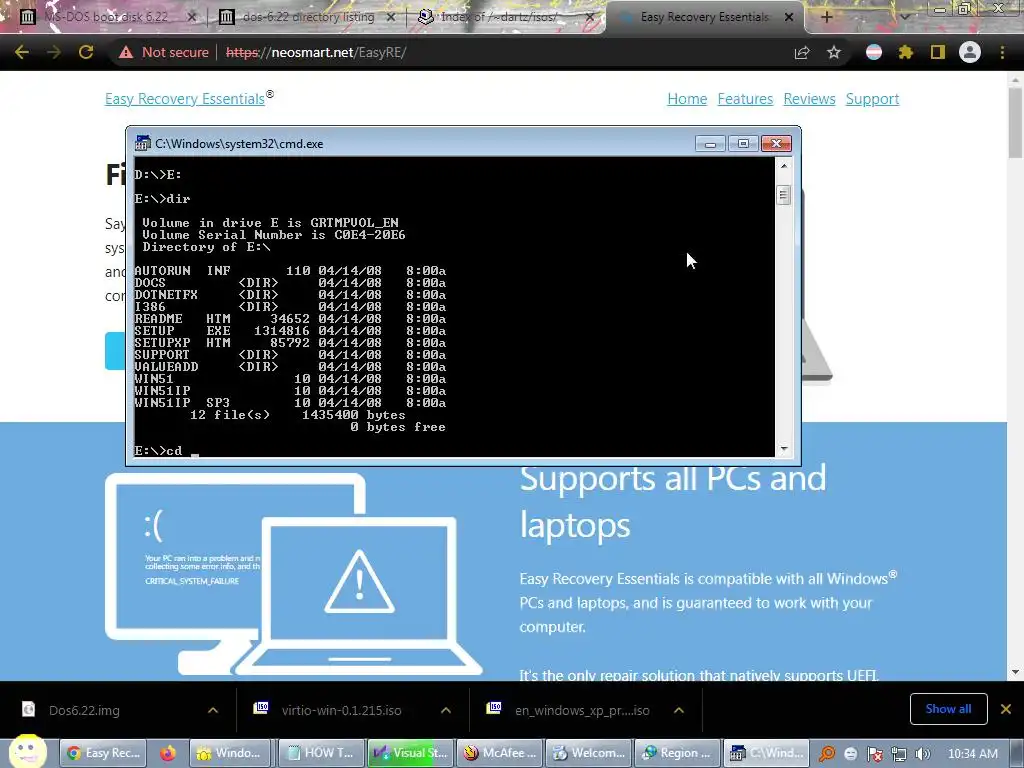Close the Index of /~dartz/isos/ tab
1024x768 pixels.
(590, 17)
